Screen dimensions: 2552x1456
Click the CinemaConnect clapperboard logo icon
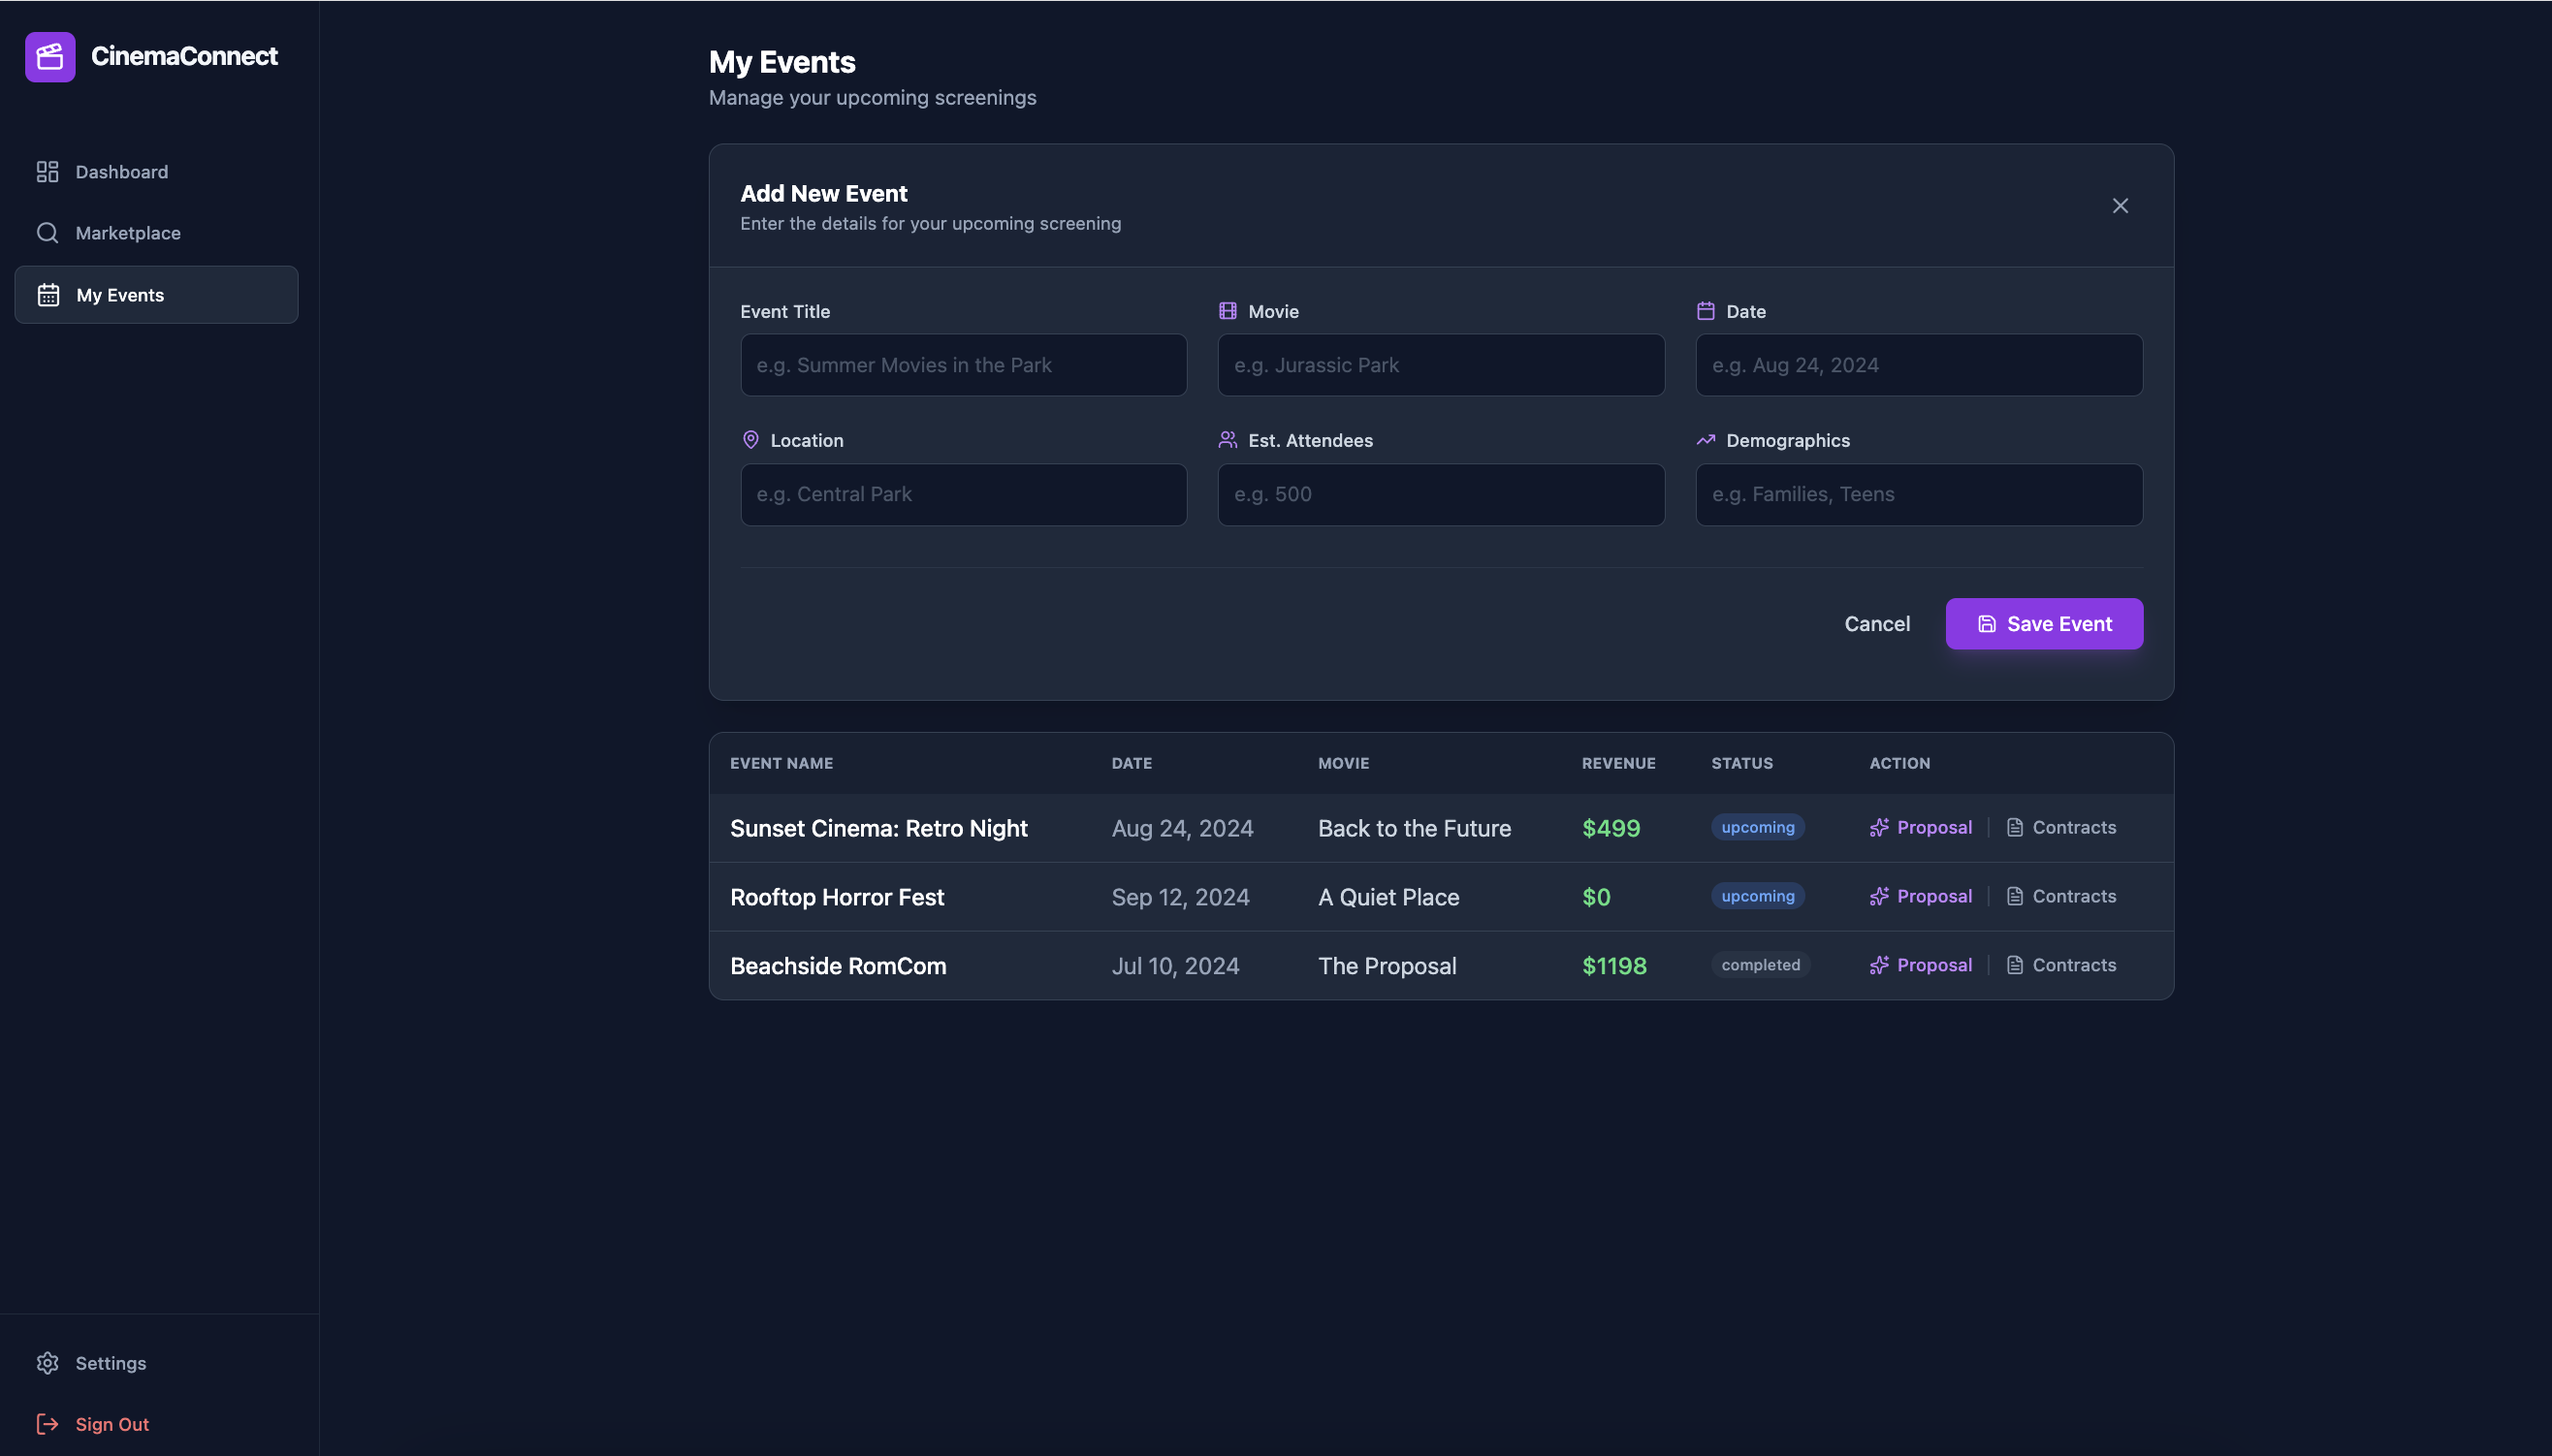pyautogui.click(x=50, y=57)
